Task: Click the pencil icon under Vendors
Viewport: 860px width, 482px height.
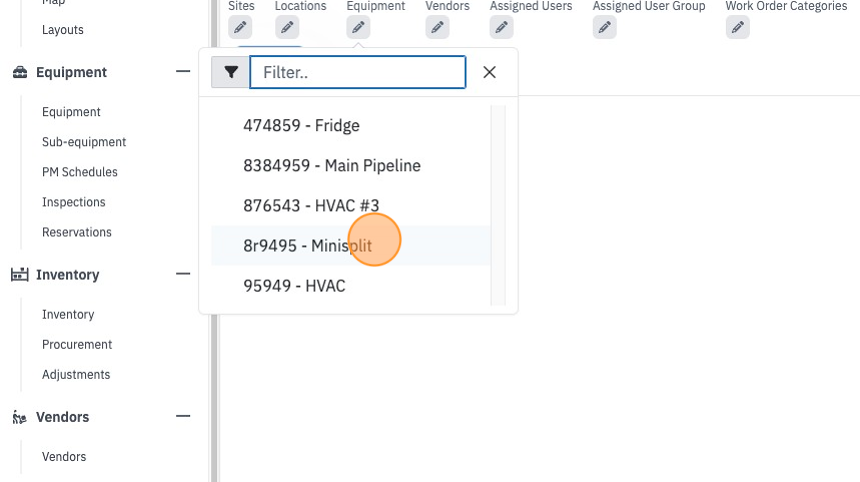Action: pos(437,27)
